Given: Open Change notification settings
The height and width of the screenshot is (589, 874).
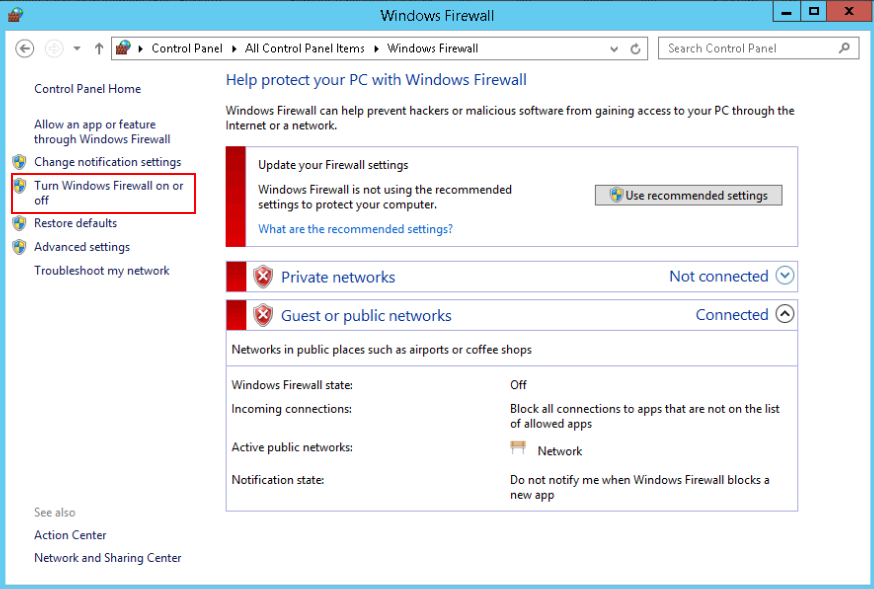Looking at the screenshot, I should click(108, 162).
